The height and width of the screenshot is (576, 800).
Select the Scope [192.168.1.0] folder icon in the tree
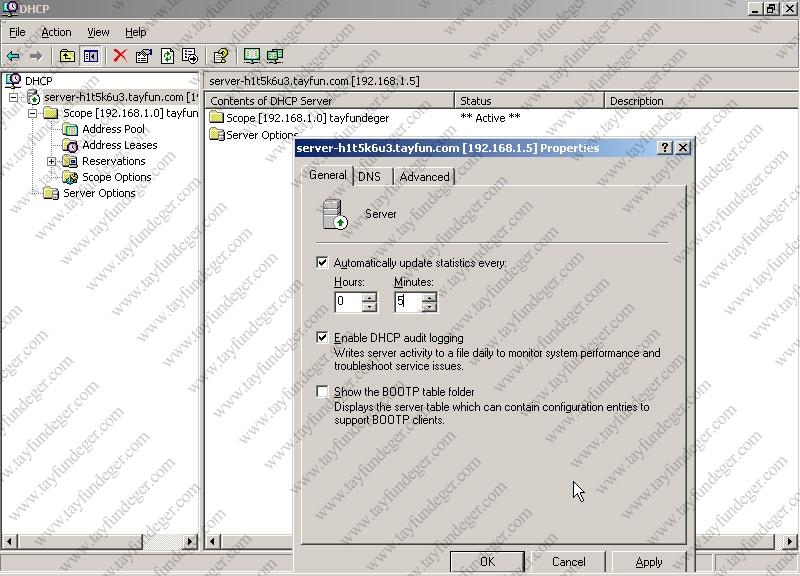coord(51,113)
